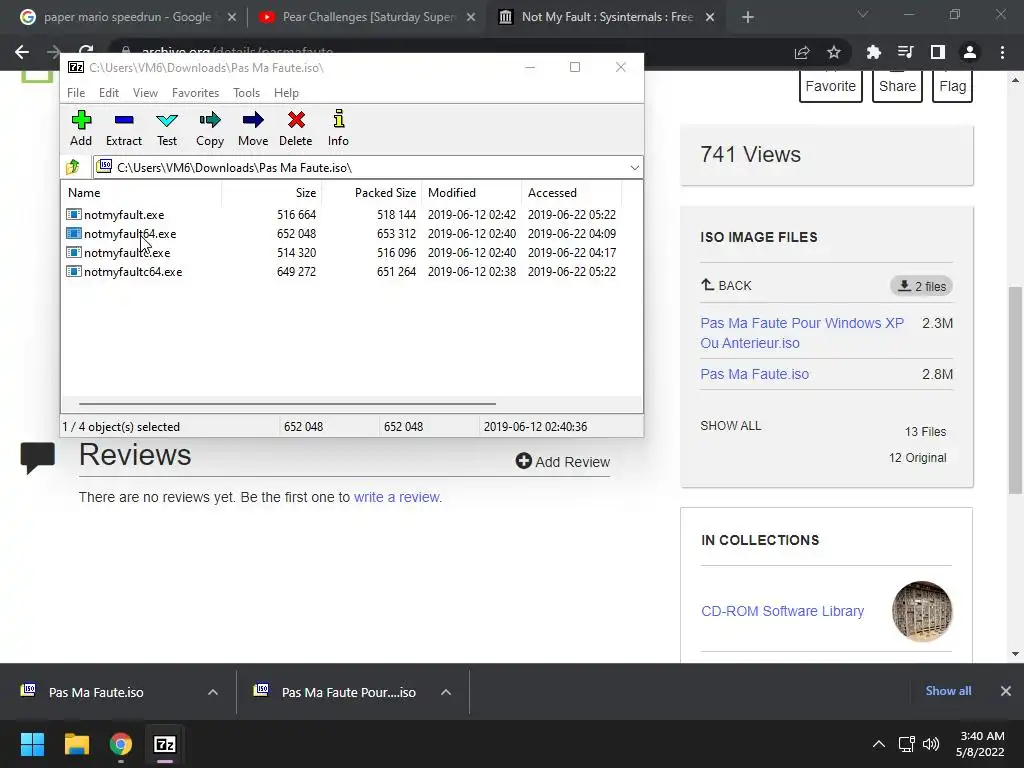Image resolution: width=1024 pixels, height=768 pixels.
Task: Click the webpage vertical scrollbar thumb
Action: tap(1015, 390)
